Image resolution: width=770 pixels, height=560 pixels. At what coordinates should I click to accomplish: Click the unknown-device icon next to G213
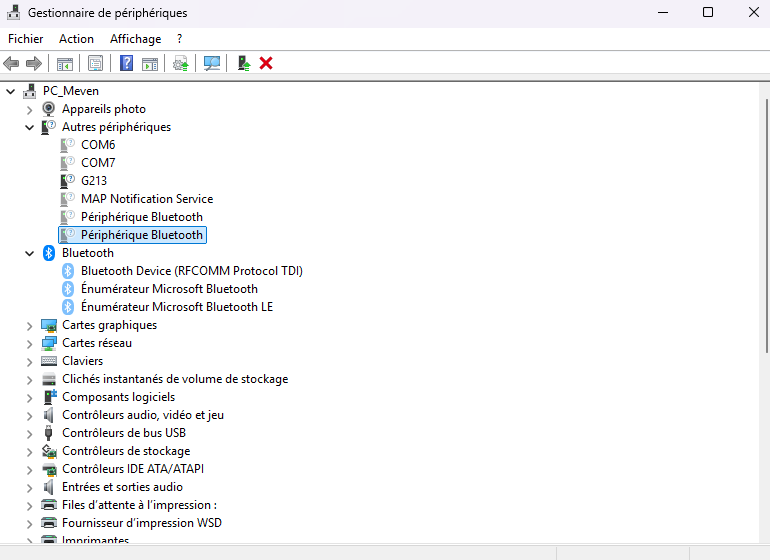pos(68,180)
